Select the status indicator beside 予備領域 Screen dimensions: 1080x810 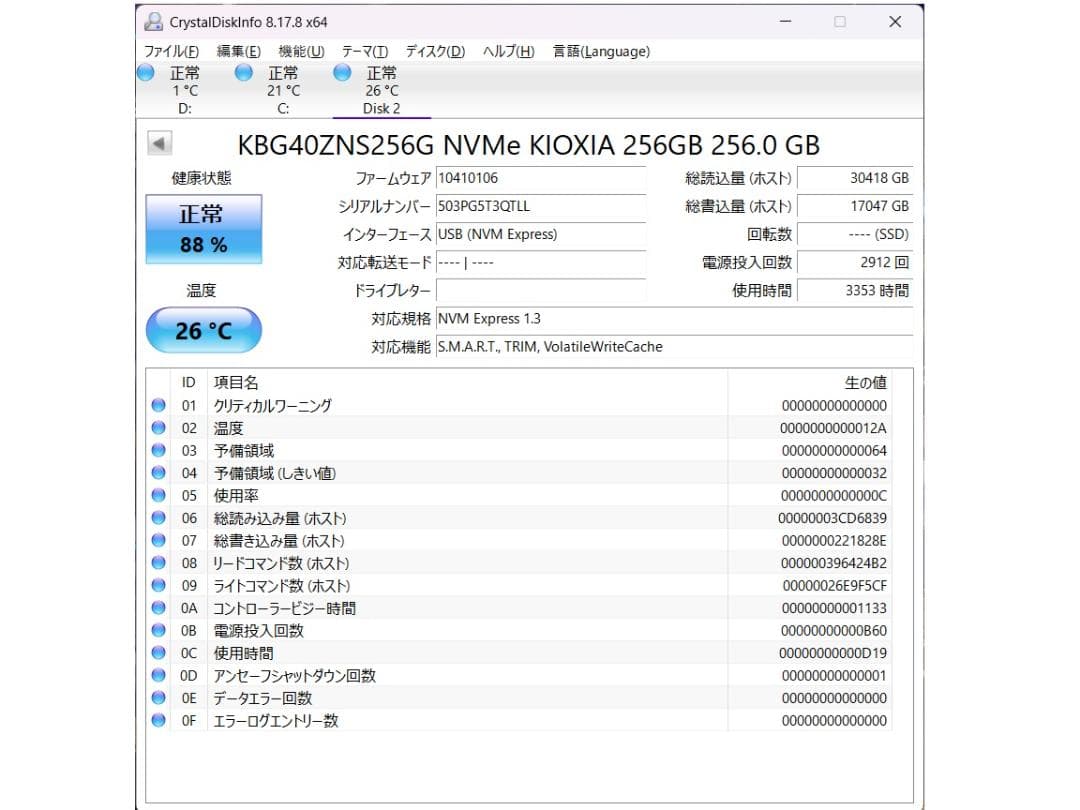coord(158,450)
